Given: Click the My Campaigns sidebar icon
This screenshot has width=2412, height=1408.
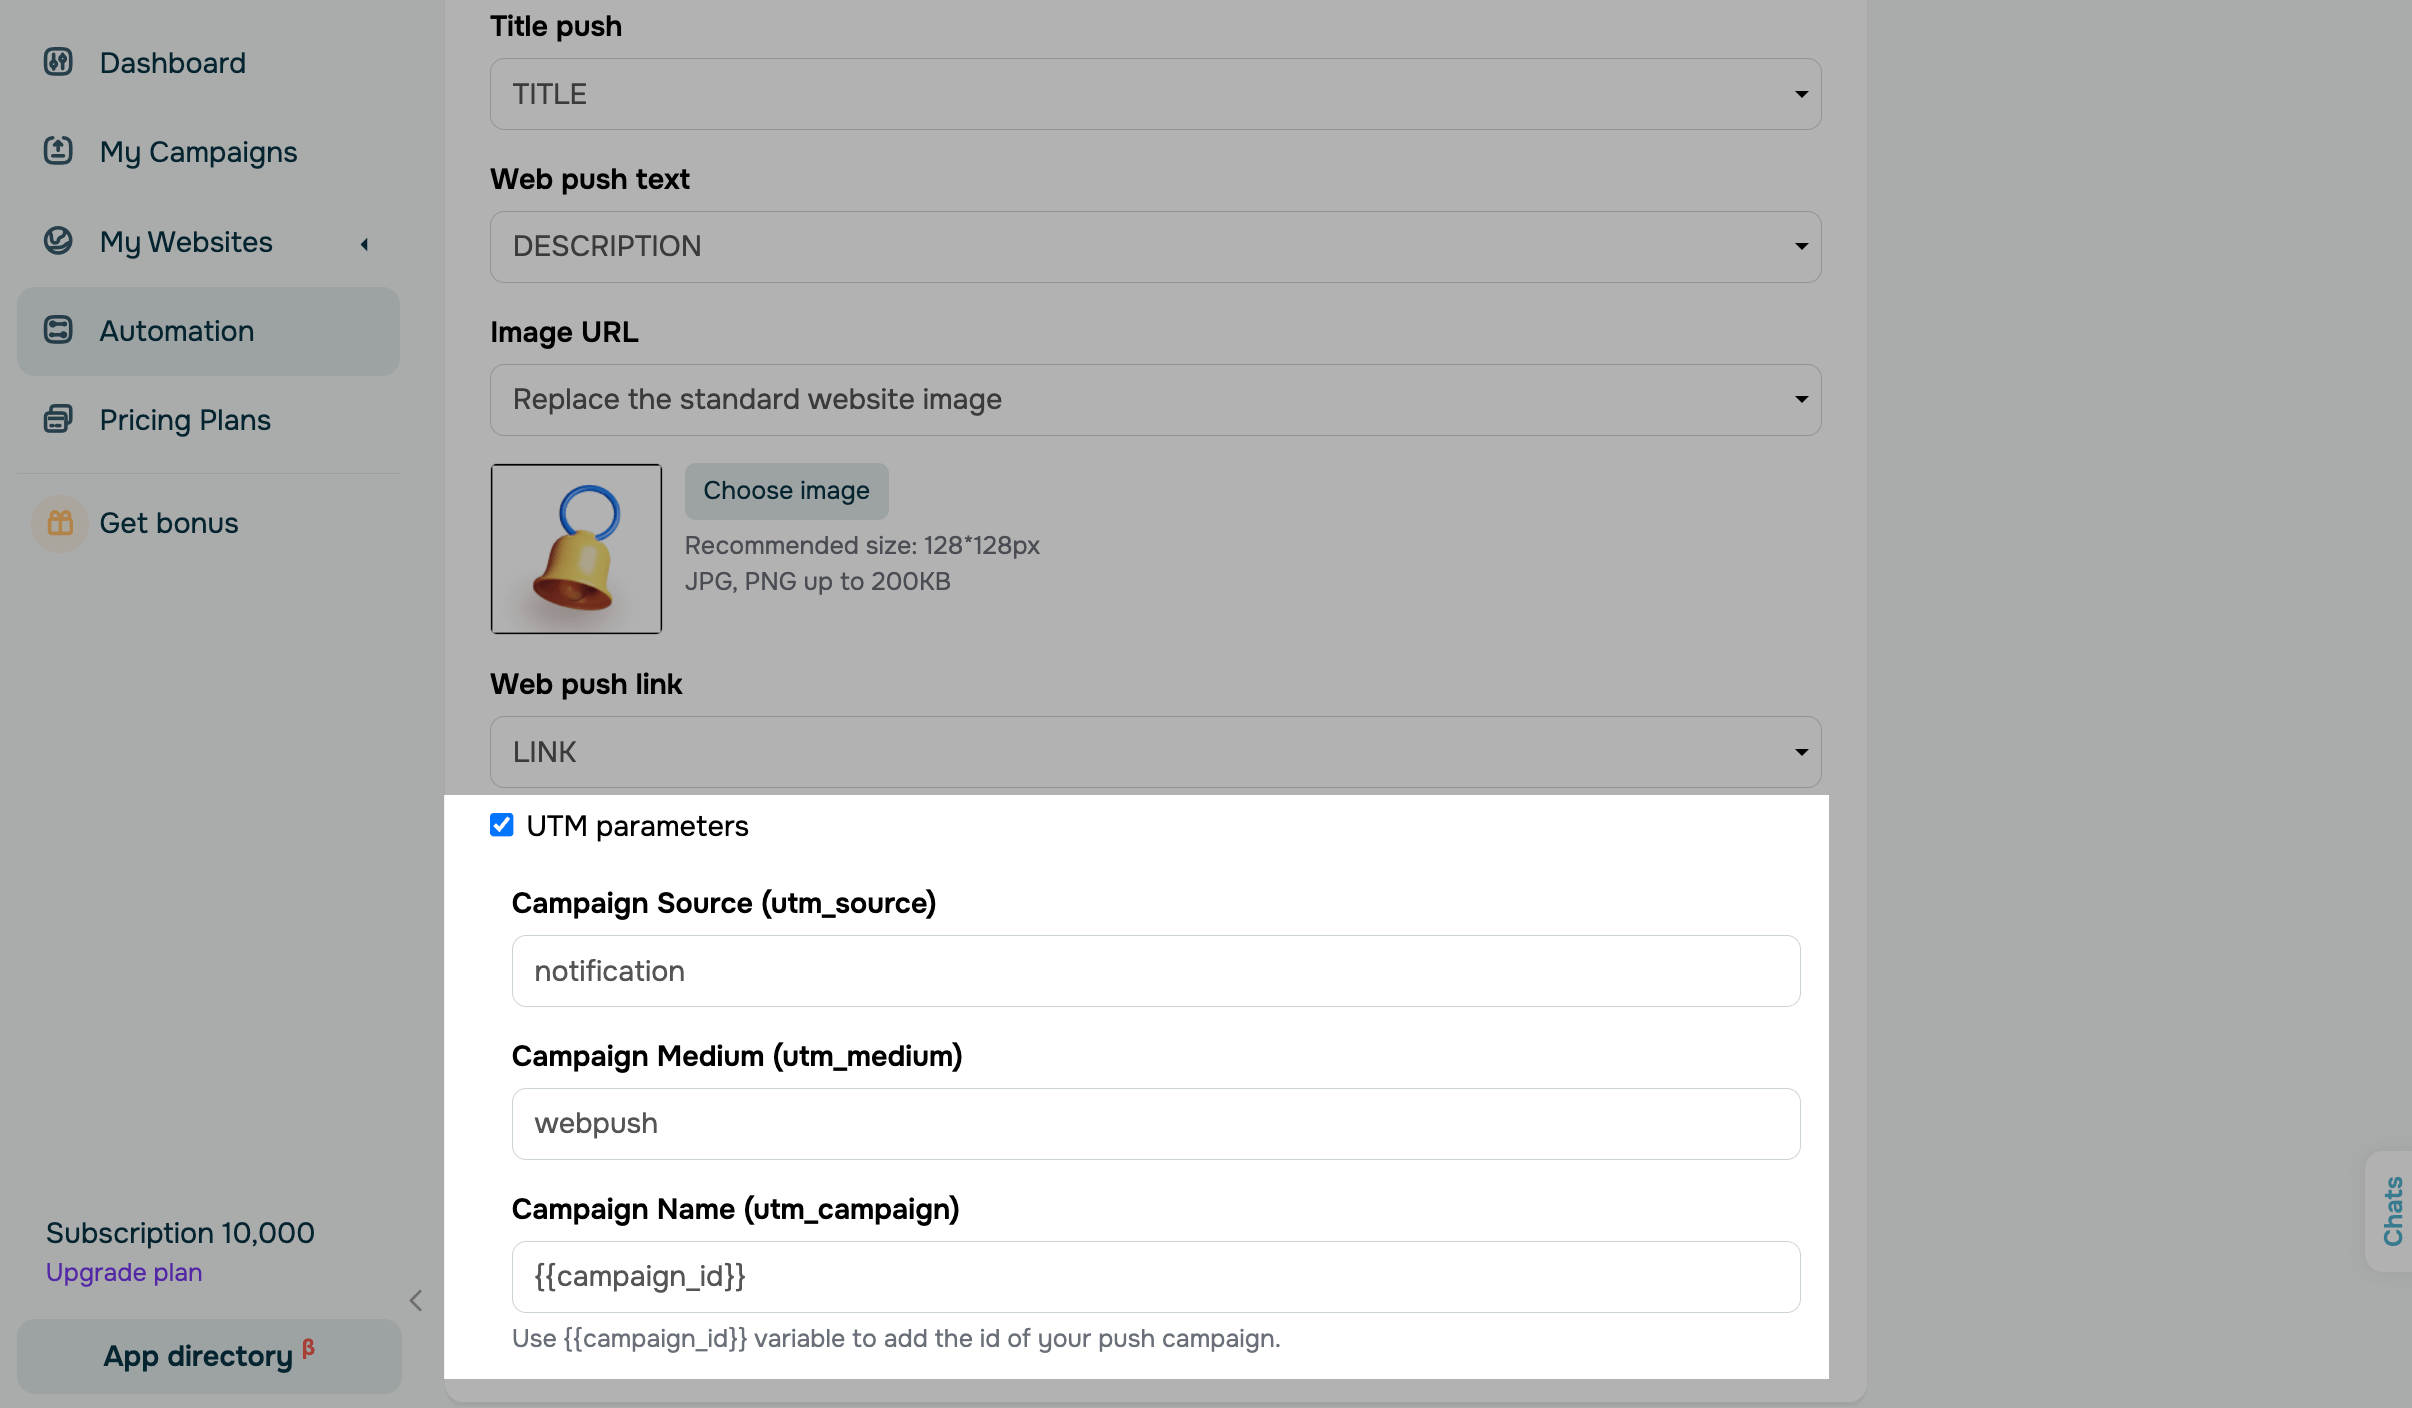Looking at the screenshot, I should pyautogui.click(x=58, y=151).
